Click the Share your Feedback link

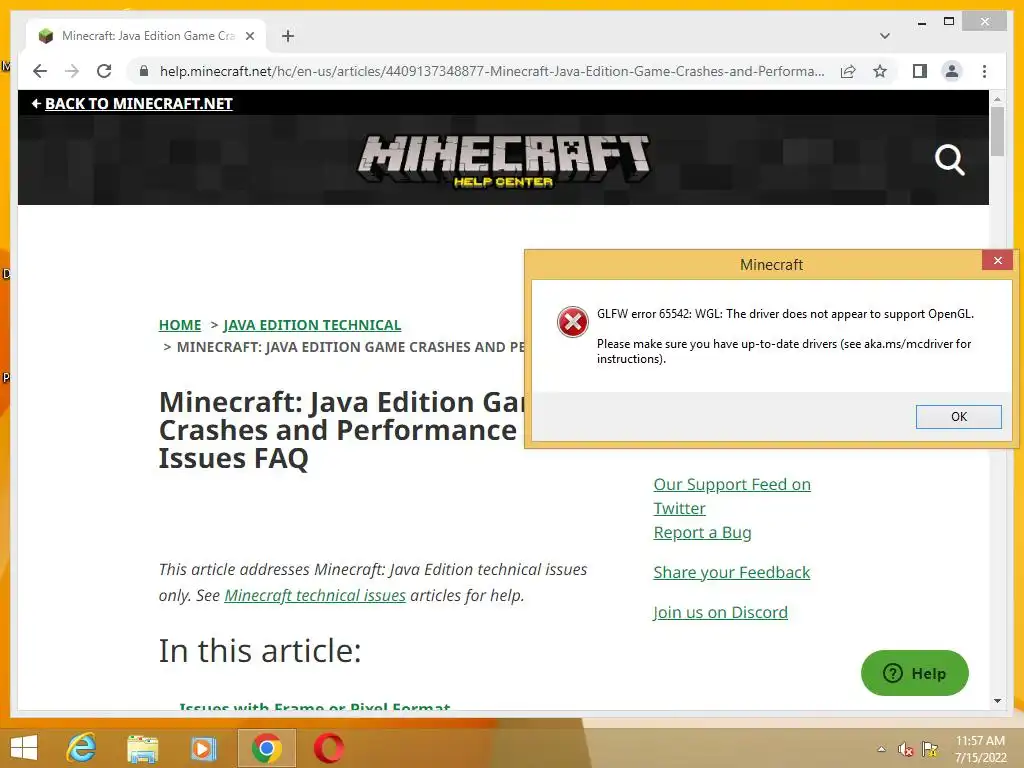pyautogui.click(x=731, y=572)
